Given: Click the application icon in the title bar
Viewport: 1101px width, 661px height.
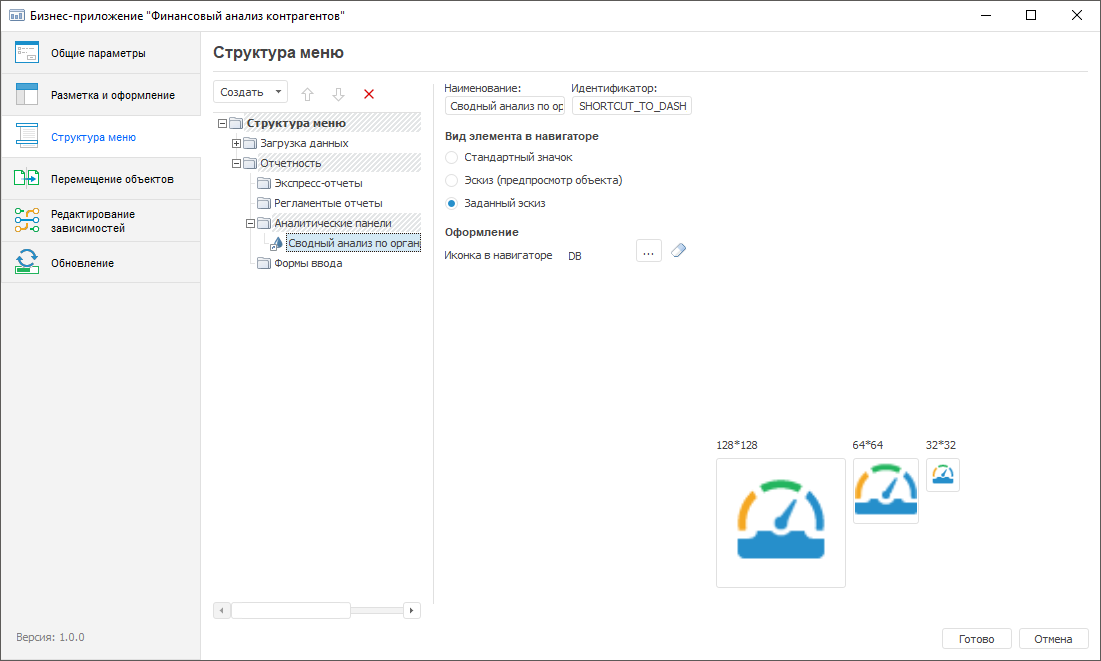Looking at the screenshot, I should pos(16,15).
